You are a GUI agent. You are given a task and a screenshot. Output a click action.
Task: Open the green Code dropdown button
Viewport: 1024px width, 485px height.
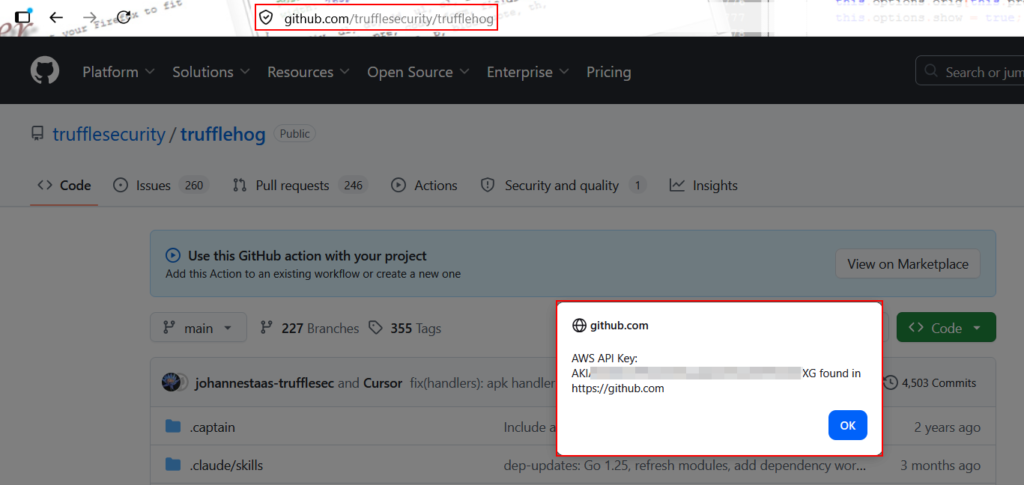946,328
